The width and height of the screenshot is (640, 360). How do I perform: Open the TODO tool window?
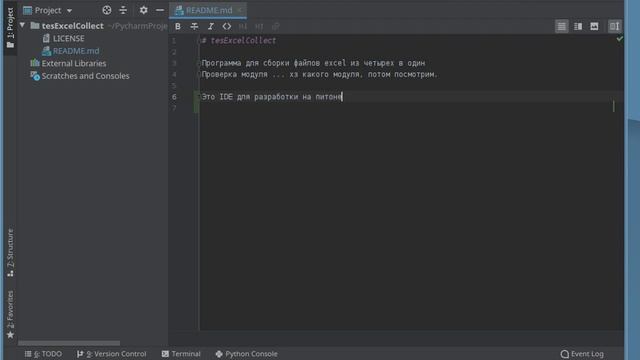click(x=43, y=354)
